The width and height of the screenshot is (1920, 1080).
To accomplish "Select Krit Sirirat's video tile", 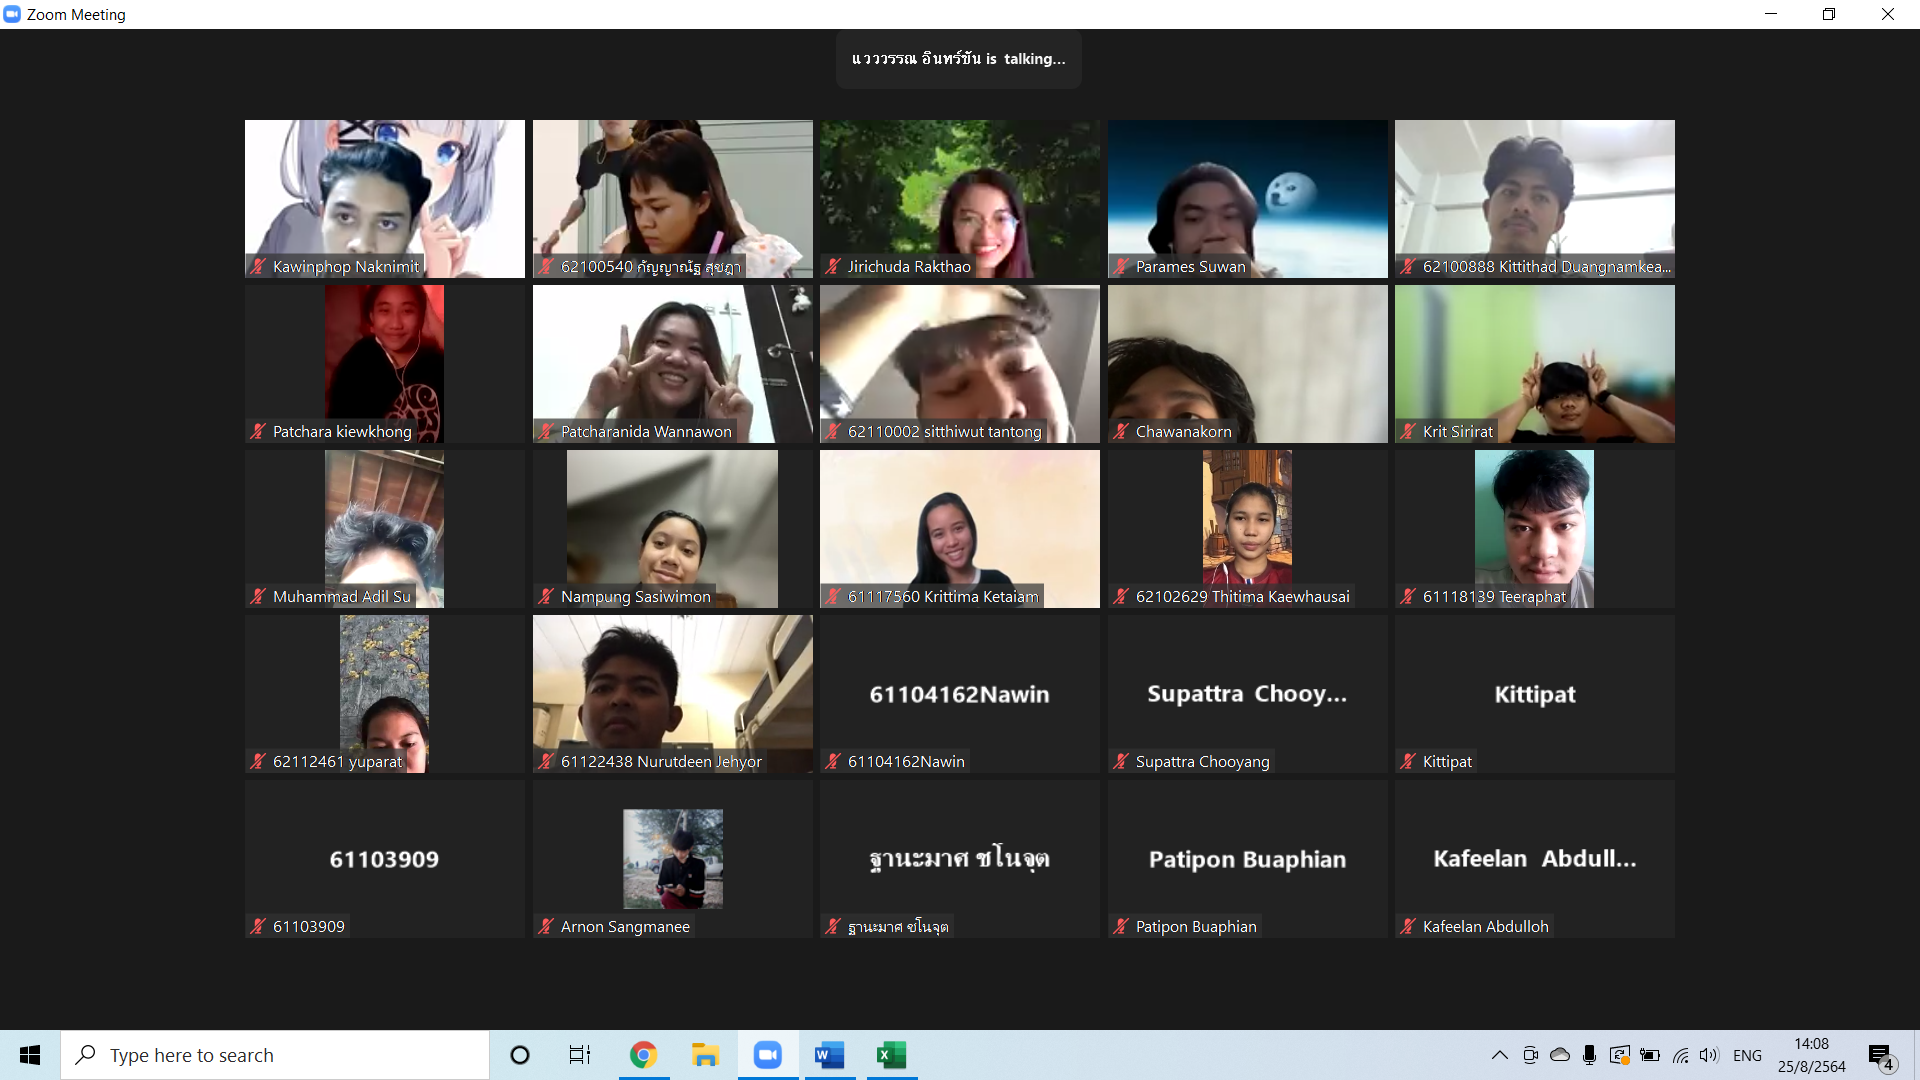I will [x=1534, y=363].
